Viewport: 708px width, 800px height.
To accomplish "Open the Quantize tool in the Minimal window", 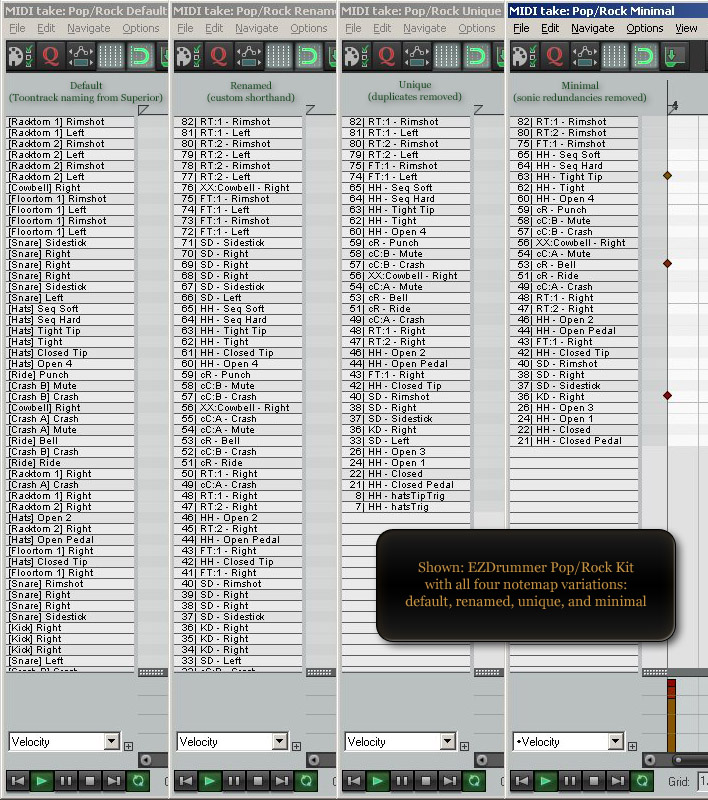I will [x=554, y=56].
